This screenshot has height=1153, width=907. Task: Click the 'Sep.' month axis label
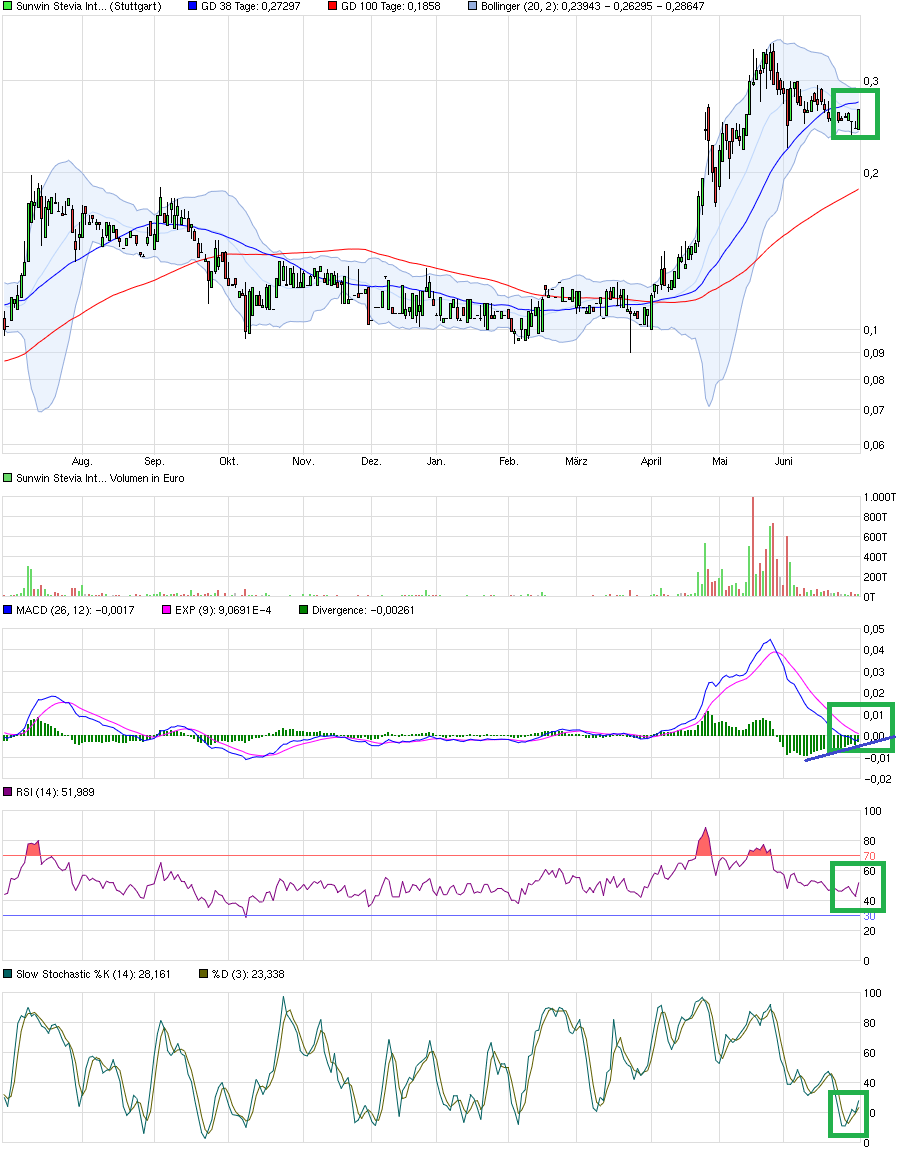click(154, 461)
